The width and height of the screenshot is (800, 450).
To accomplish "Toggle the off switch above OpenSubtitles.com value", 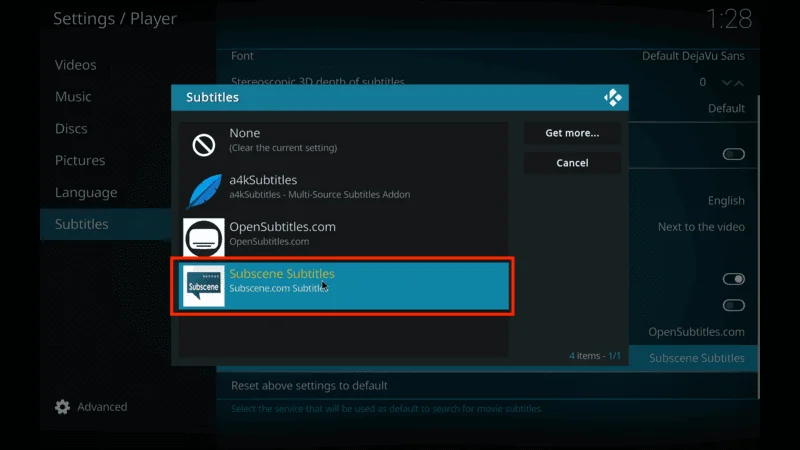I will (x=734, y=305).
